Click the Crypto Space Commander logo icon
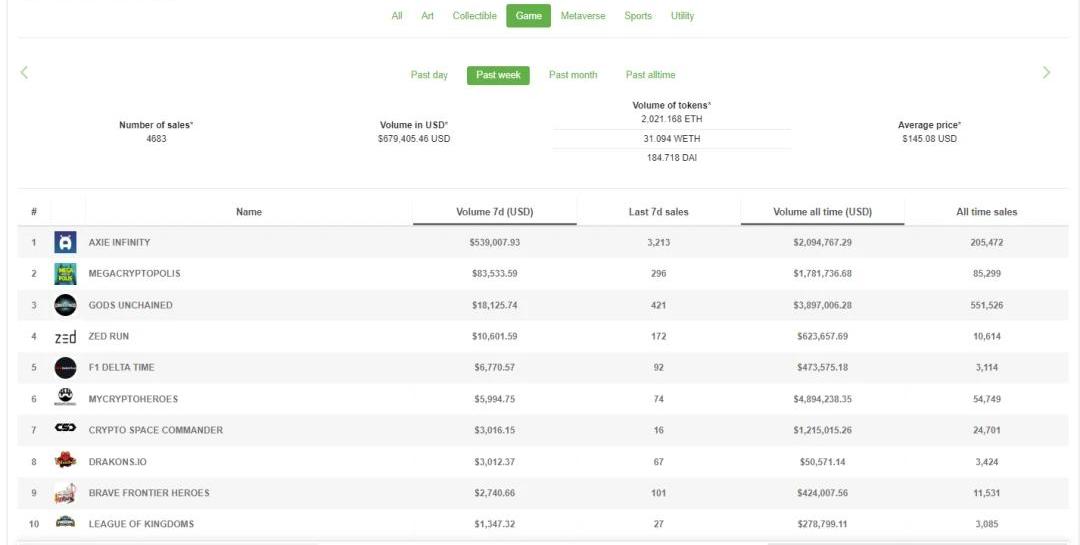This screenshot has height=545, width=1080. (x=65, y=429)
